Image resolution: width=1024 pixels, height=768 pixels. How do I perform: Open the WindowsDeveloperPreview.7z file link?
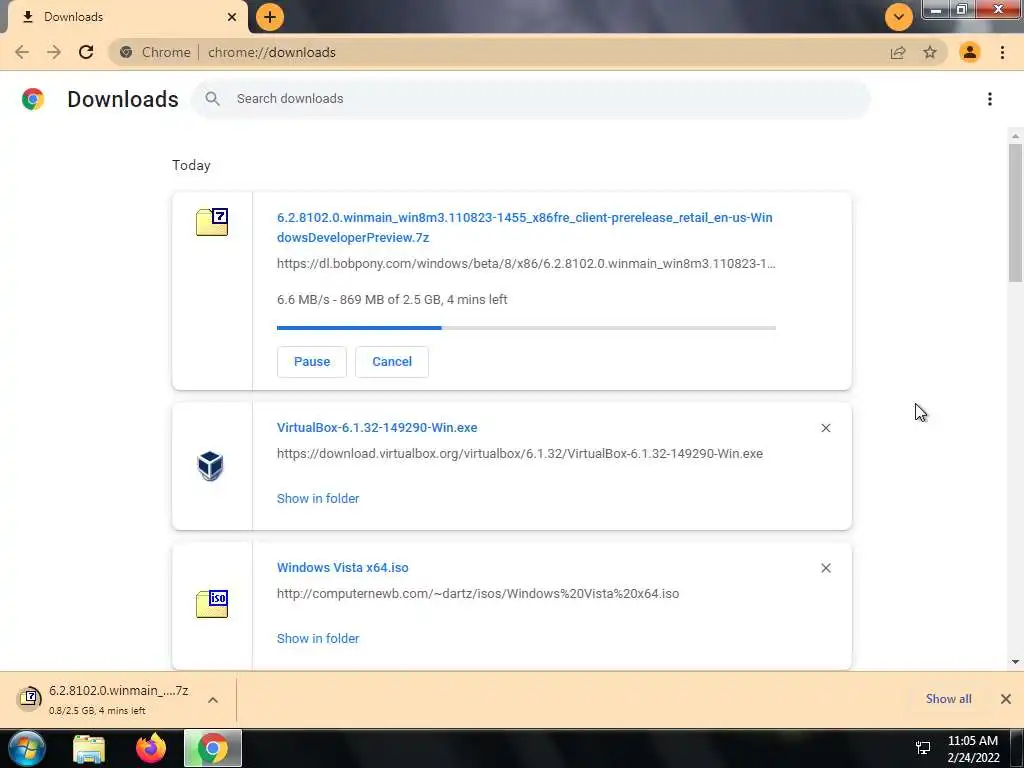pos(524,227)
